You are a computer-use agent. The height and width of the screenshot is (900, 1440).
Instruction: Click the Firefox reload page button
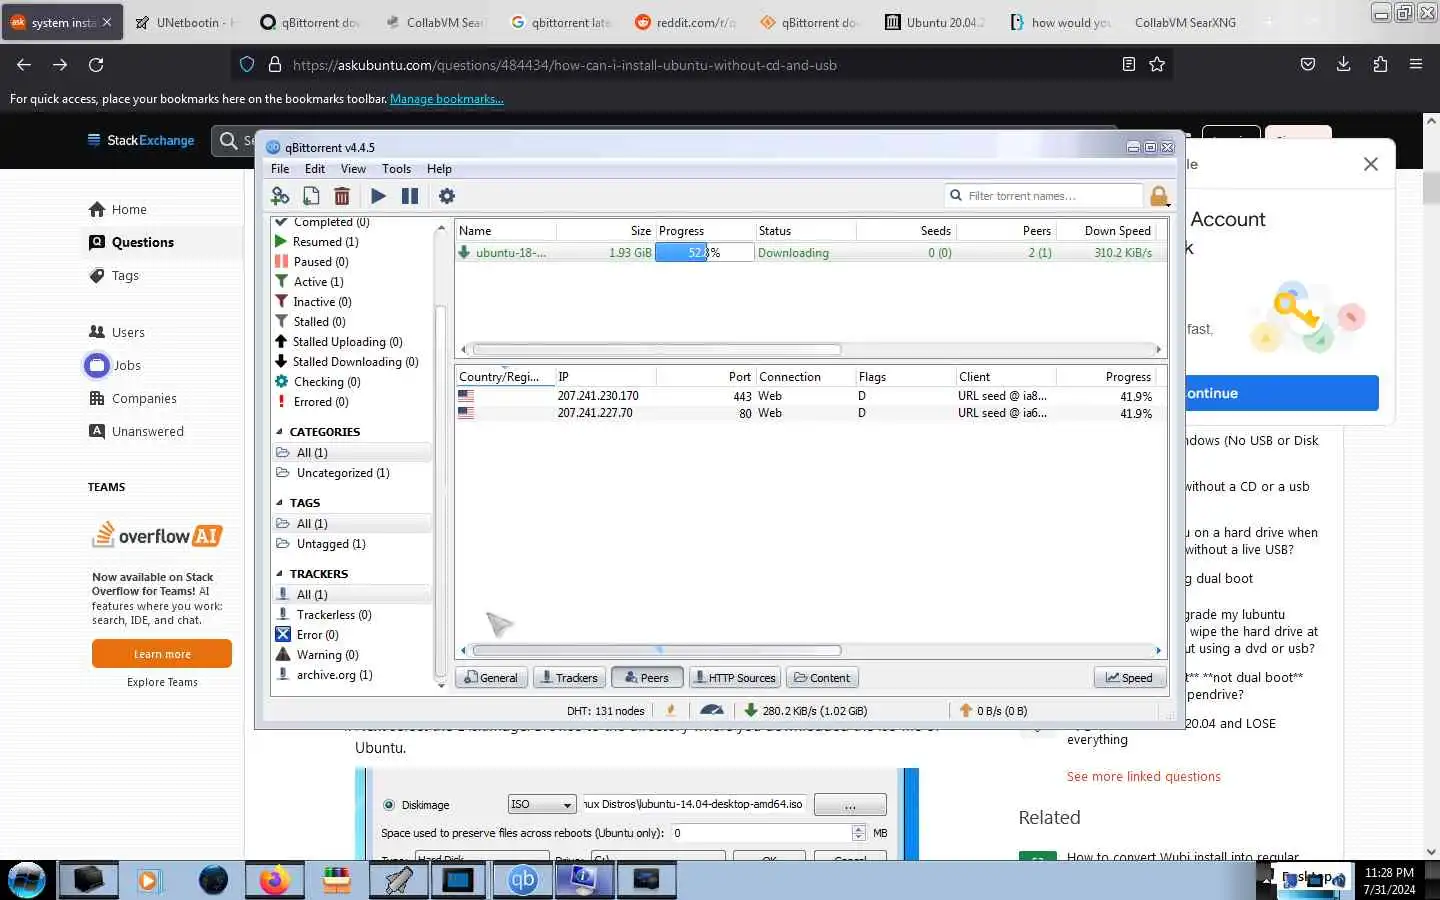[96, 65]
